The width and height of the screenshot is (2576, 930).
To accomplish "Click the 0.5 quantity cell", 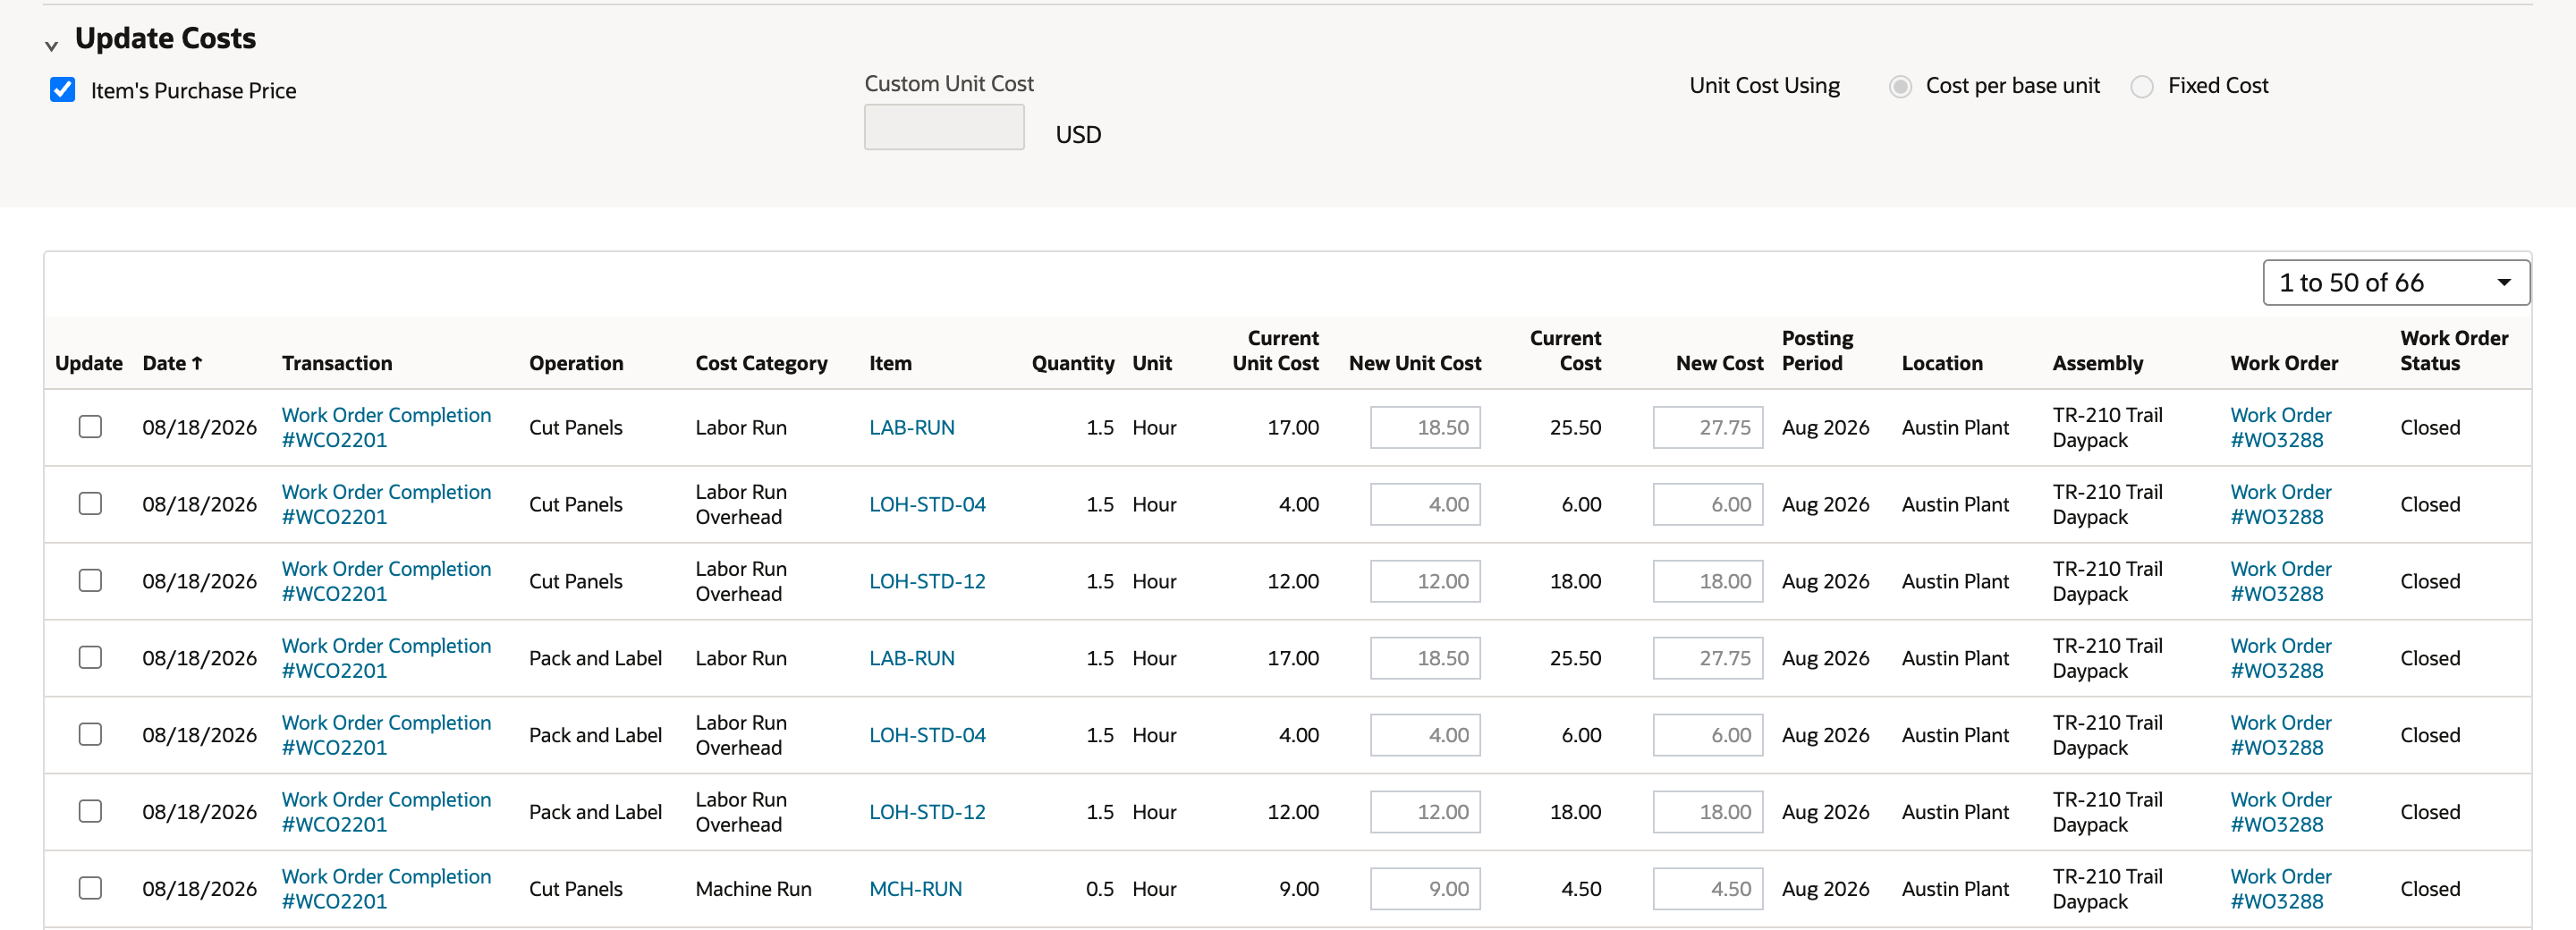I will 1099,889.
